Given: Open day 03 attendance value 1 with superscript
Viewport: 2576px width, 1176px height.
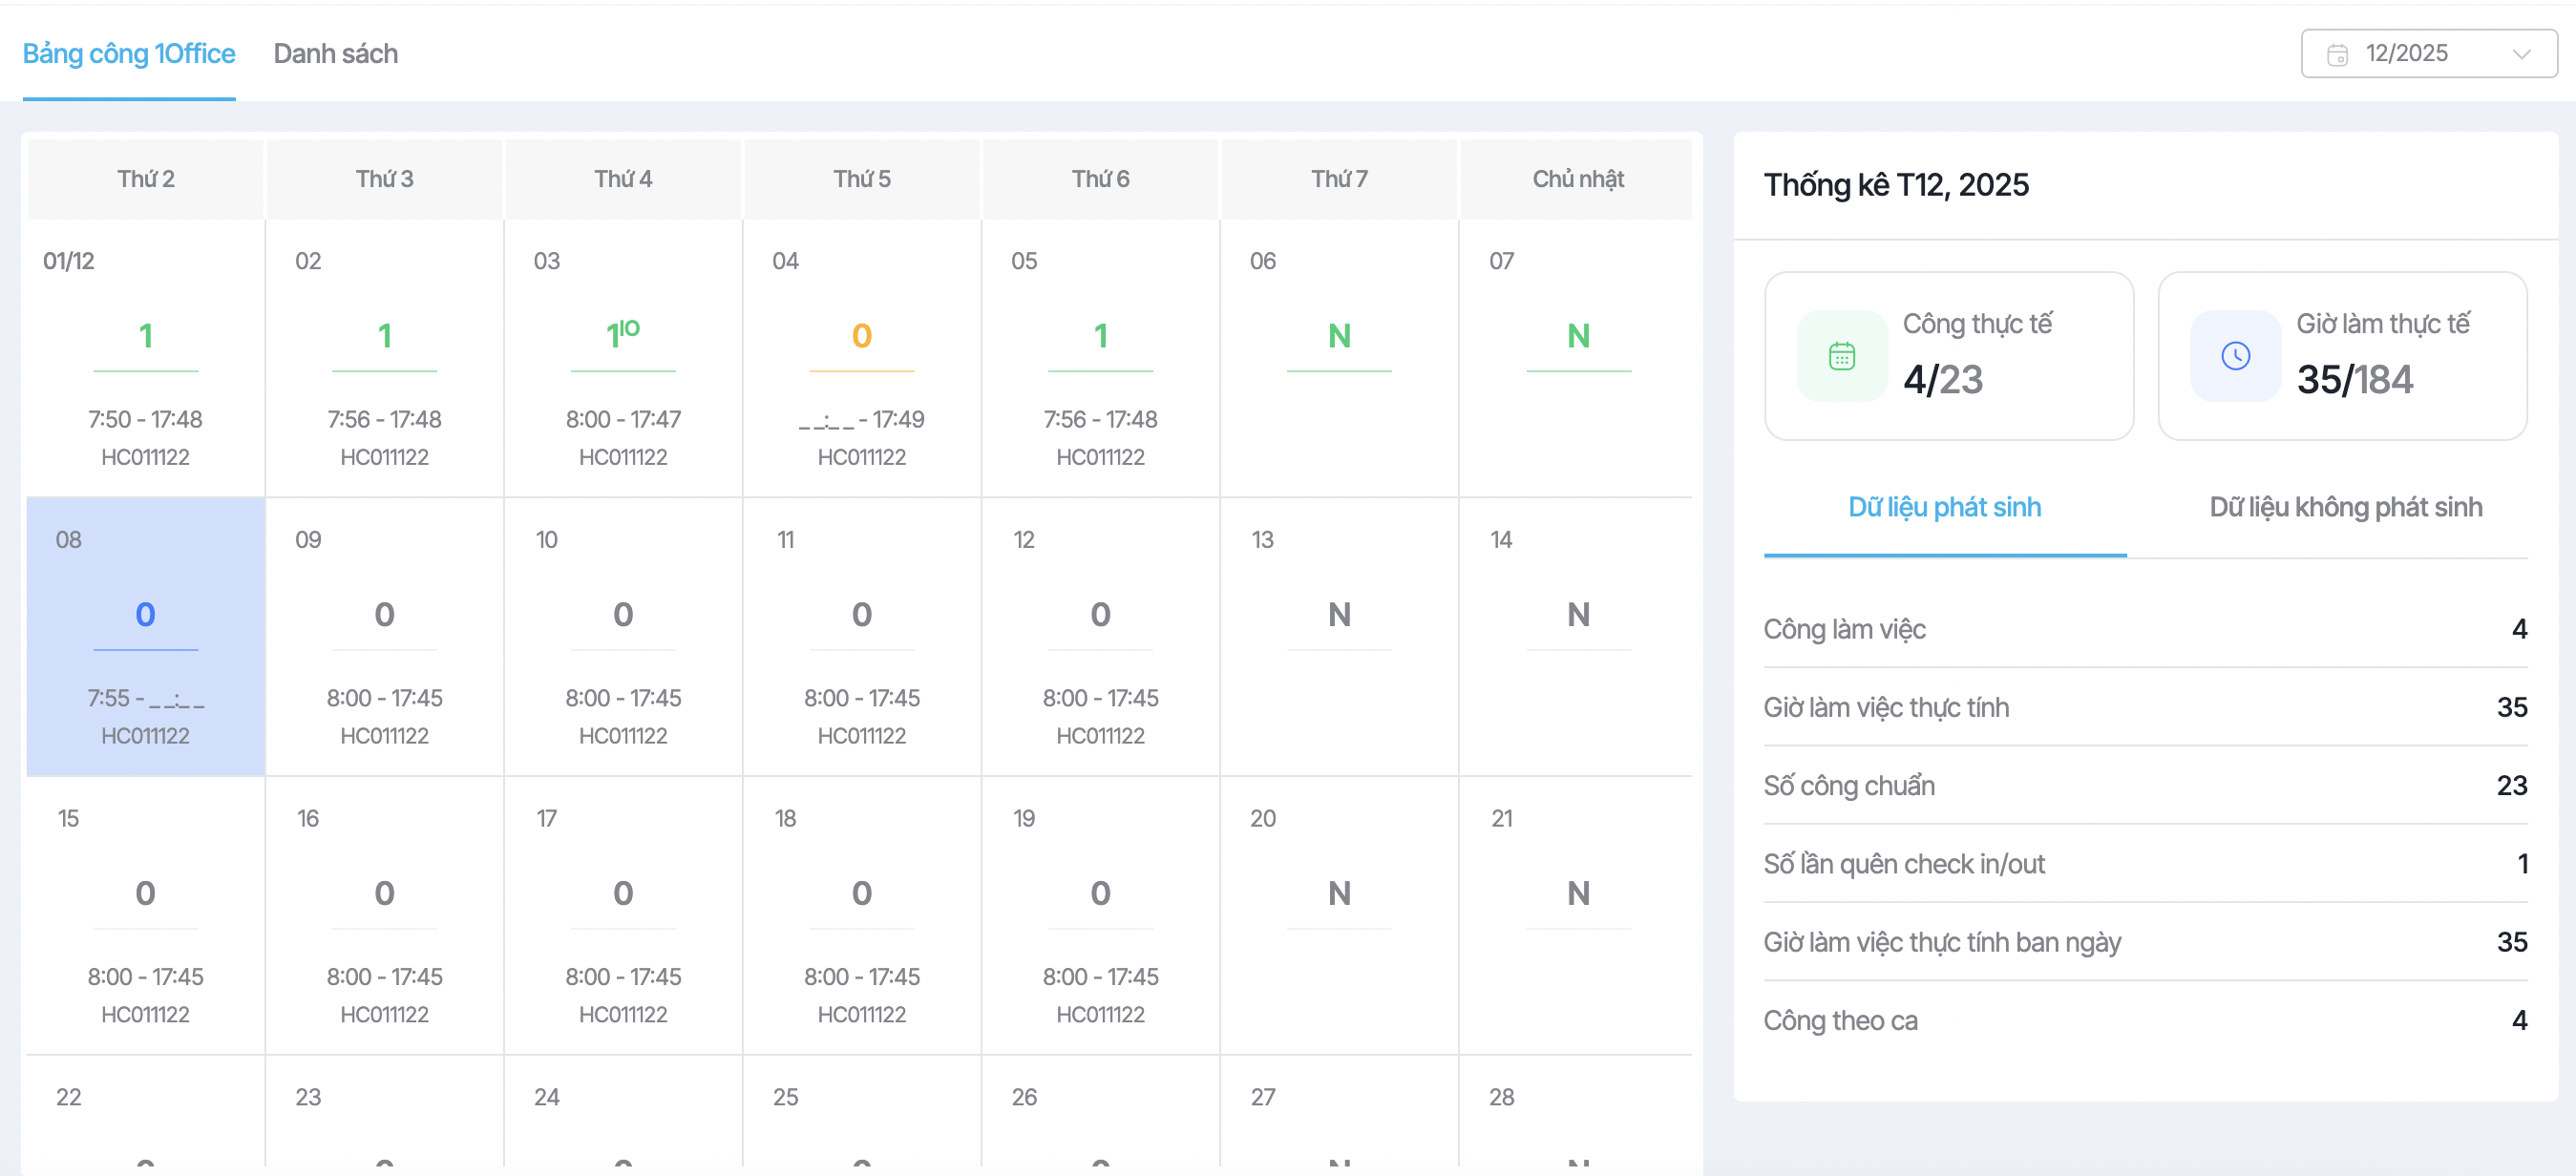Looking at the screenshot, I should click(x=622, y=335).
